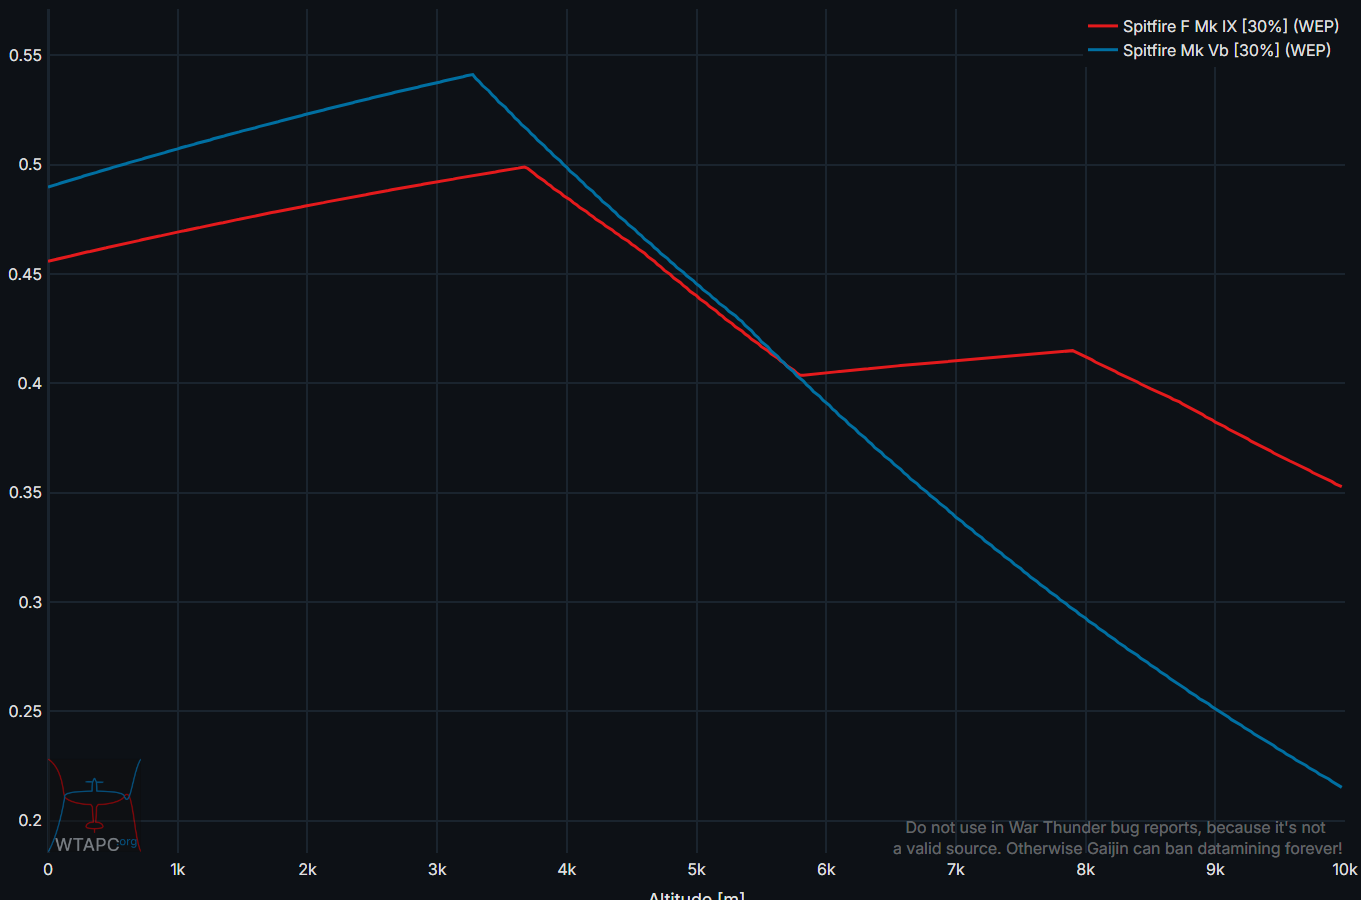Image resolution: width=1361 pixels, height=900 pixels.
Task: Click the 0.3 y-axis tick label
Action: 30,602
